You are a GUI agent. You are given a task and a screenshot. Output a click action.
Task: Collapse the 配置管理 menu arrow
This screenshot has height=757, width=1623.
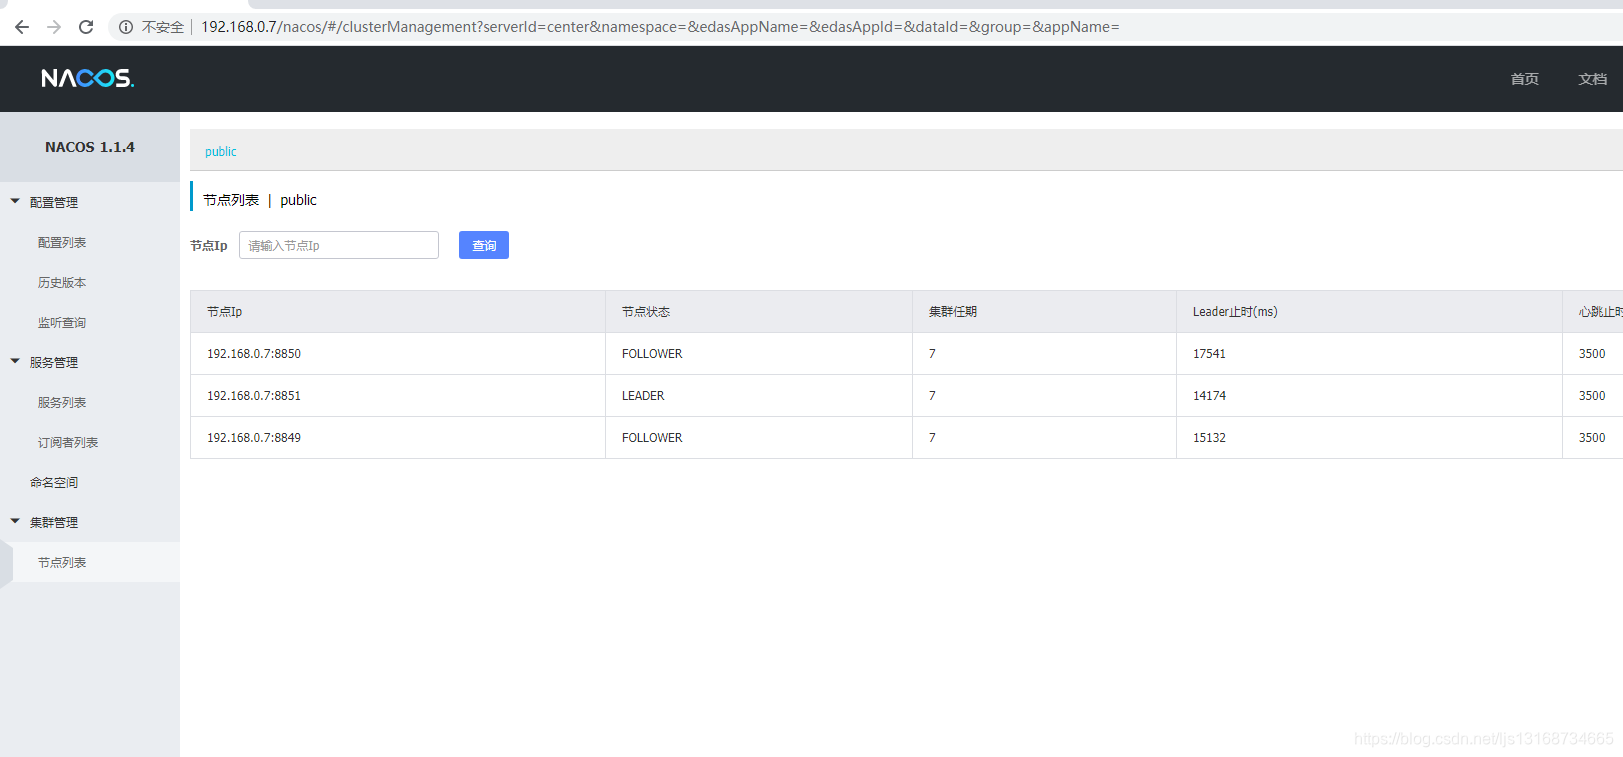15,201
